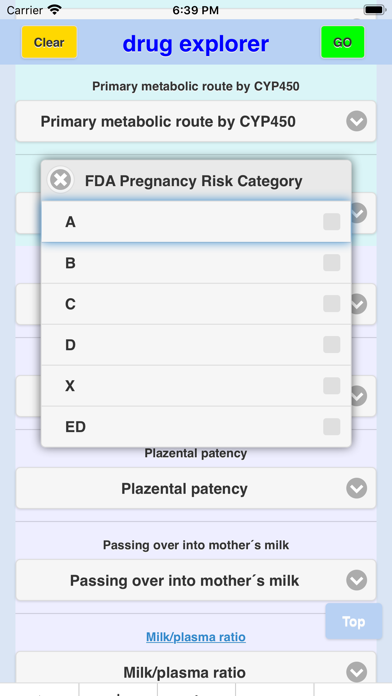This screenshot has height=696, width=392.
Task: Choose option X in the list
Action: [x=196, y=386]
